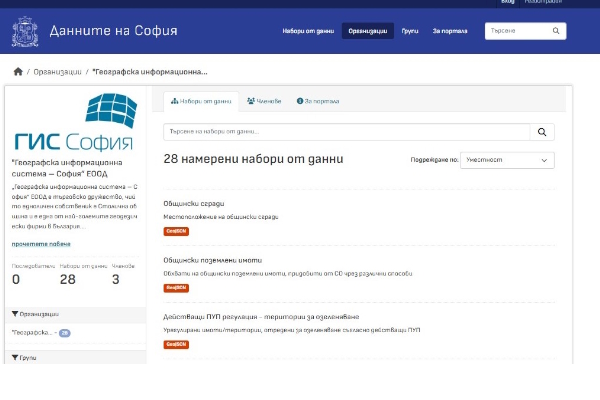Click GeoJSON badge under Общински поземлени имоти

[x=176, y=288]
